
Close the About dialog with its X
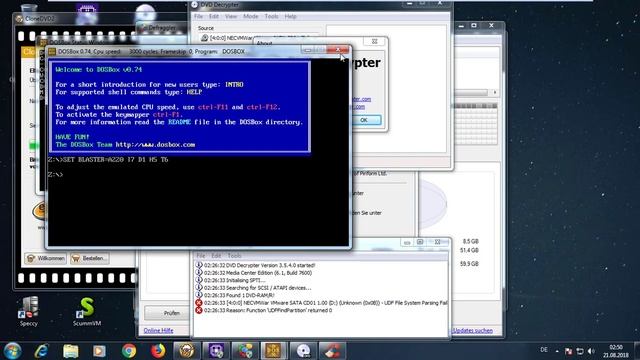(374, 41)
